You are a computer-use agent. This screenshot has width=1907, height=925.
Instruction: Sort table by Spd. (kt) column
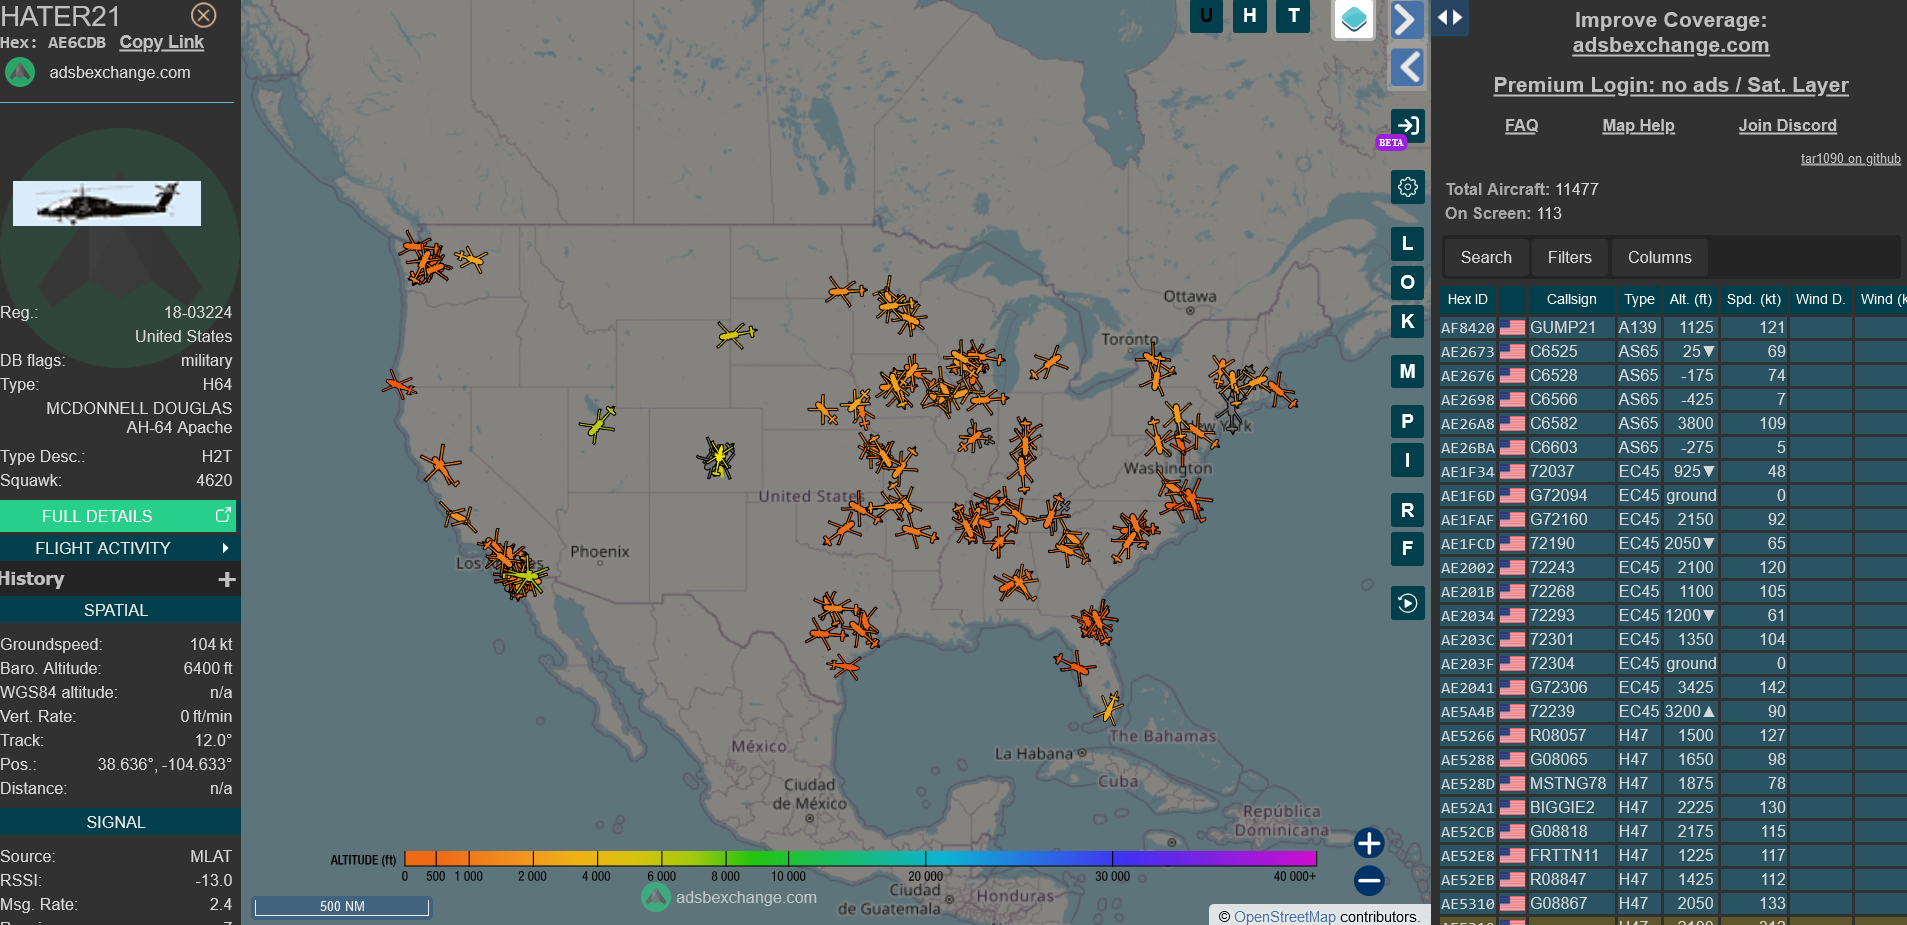(1753, 299)
